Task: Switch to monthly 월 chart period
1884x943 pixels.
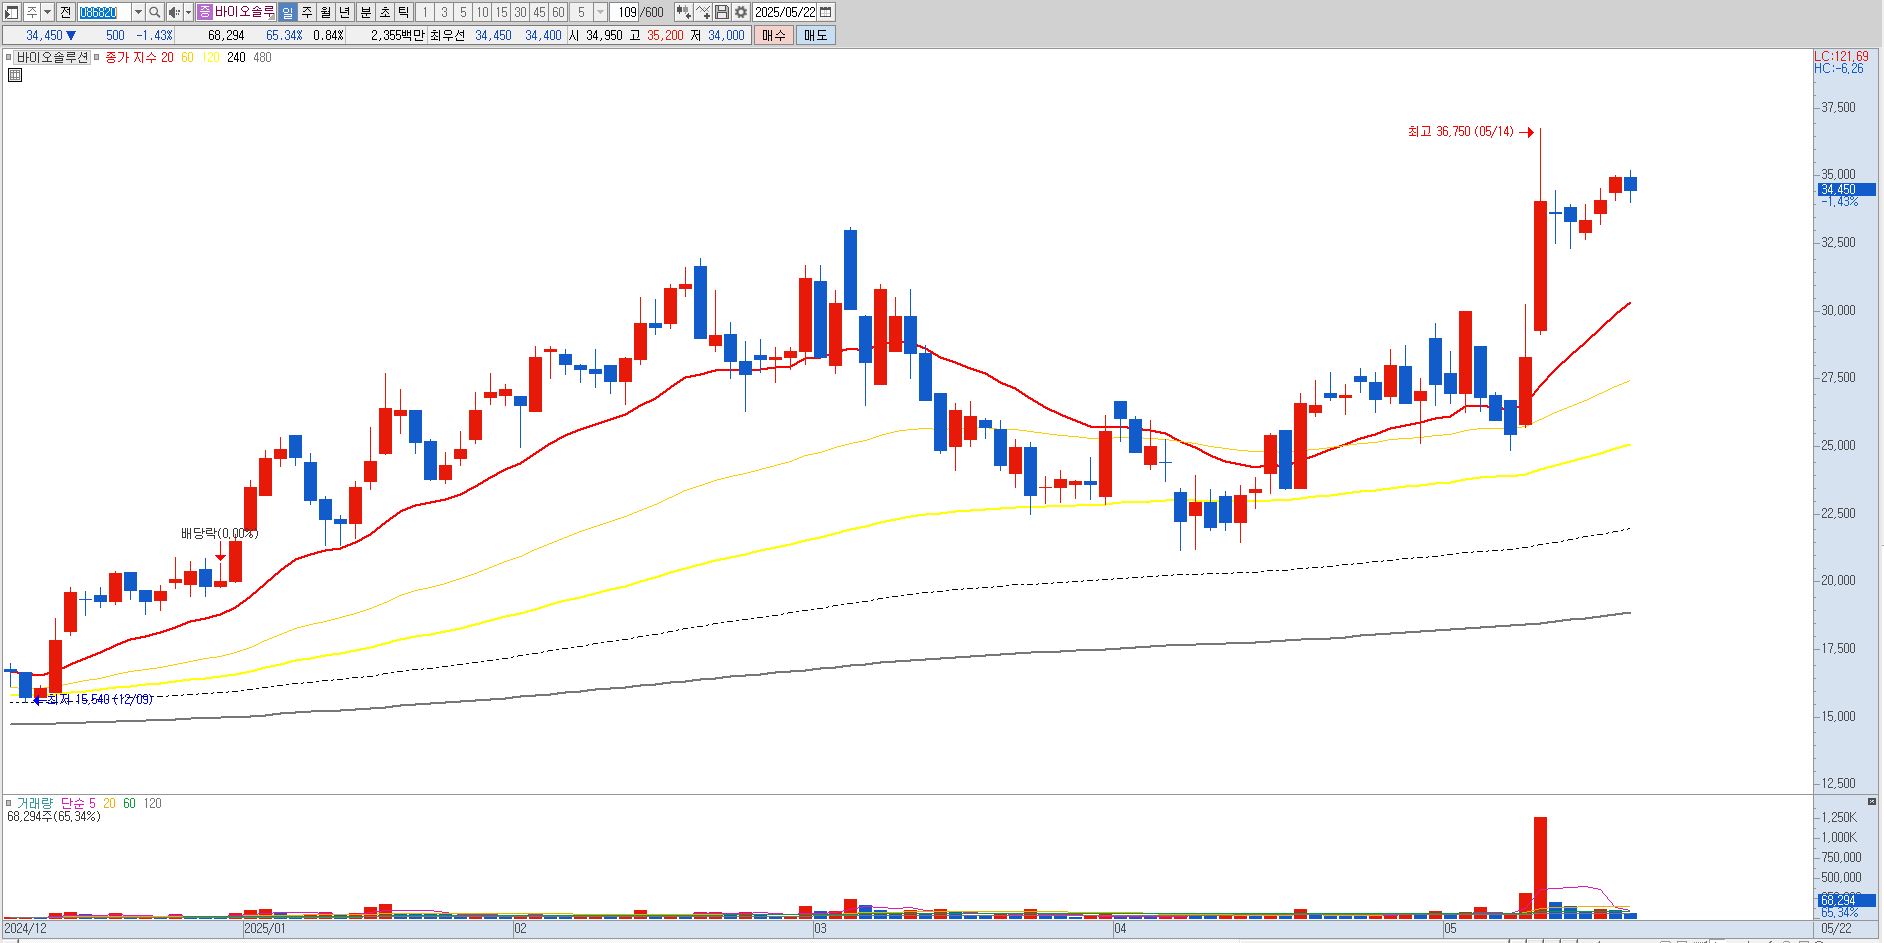Action: pyautogui.click(x=325, y=12)
